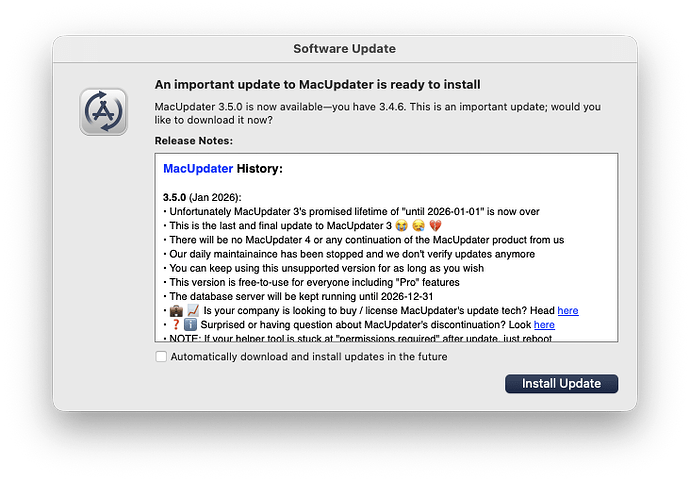This screenshot has width=690, height=480.
Task: Click the red question mark emoji
Action: (x=176, y=325)
